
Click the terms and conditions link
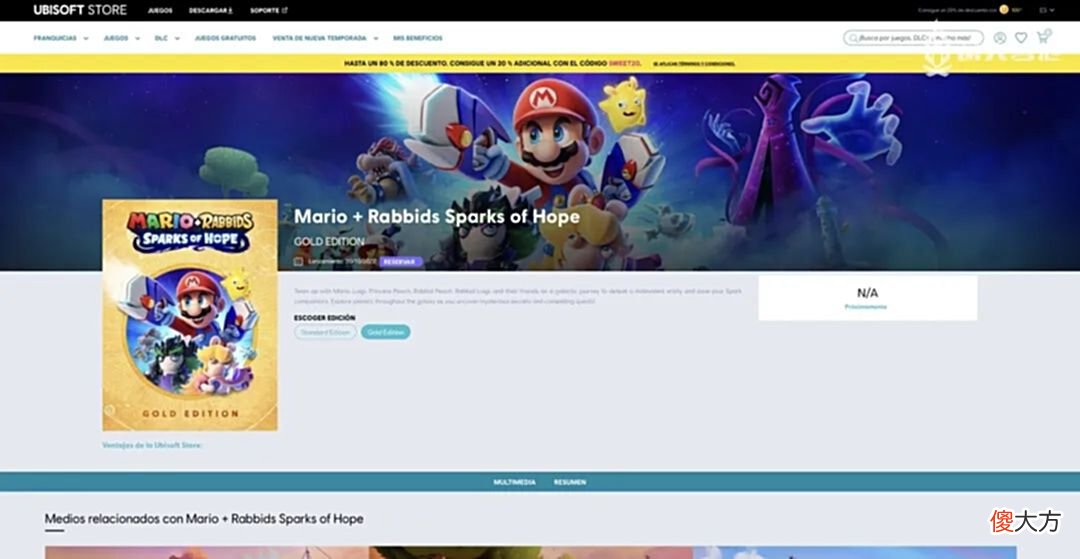694,63
